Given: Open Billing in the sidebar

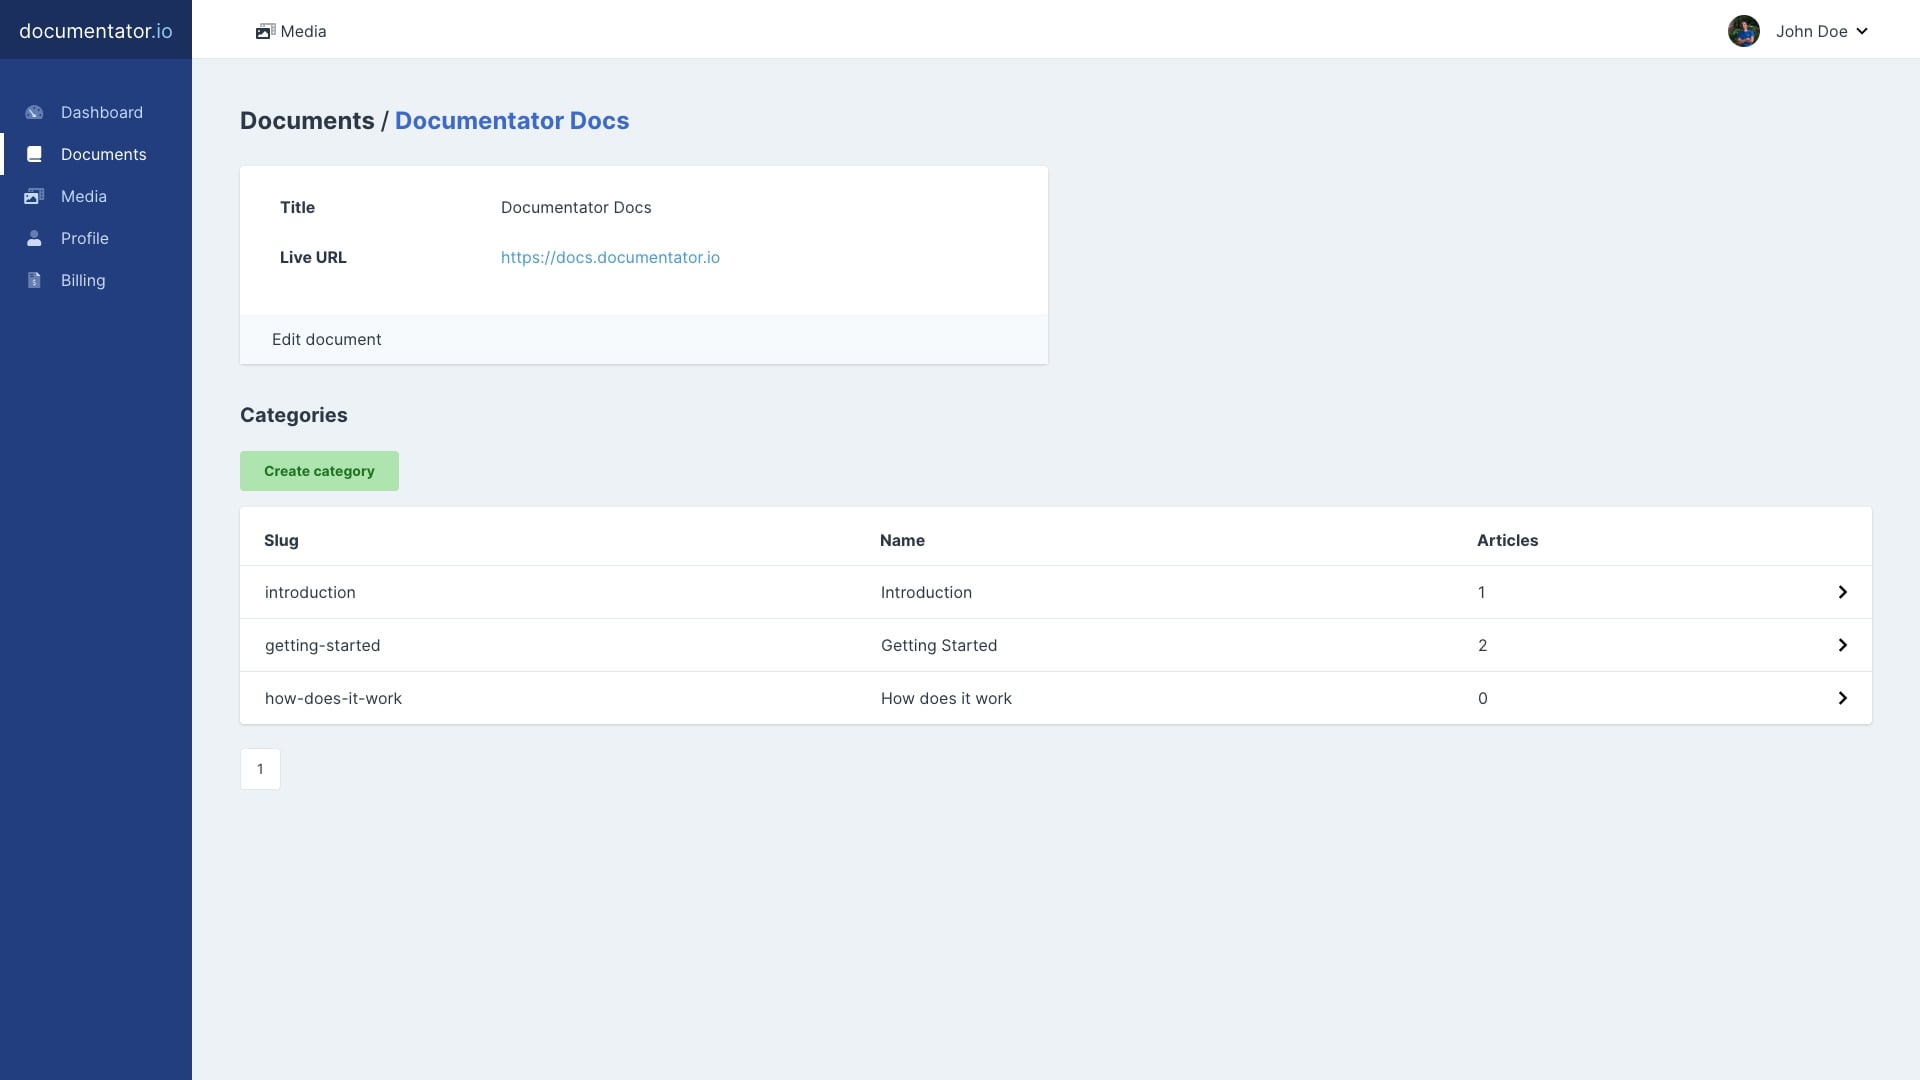Looking at the screenshot, I should (x=96, y=281).
